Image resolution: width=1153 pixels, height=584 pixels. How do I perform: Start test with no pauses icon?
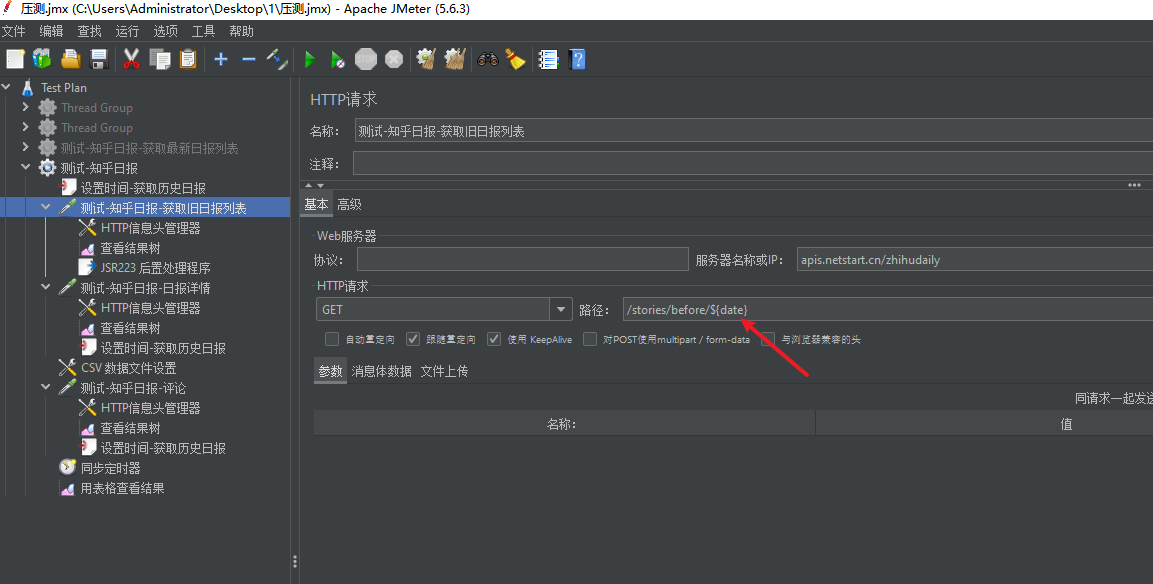coord(338,59)
